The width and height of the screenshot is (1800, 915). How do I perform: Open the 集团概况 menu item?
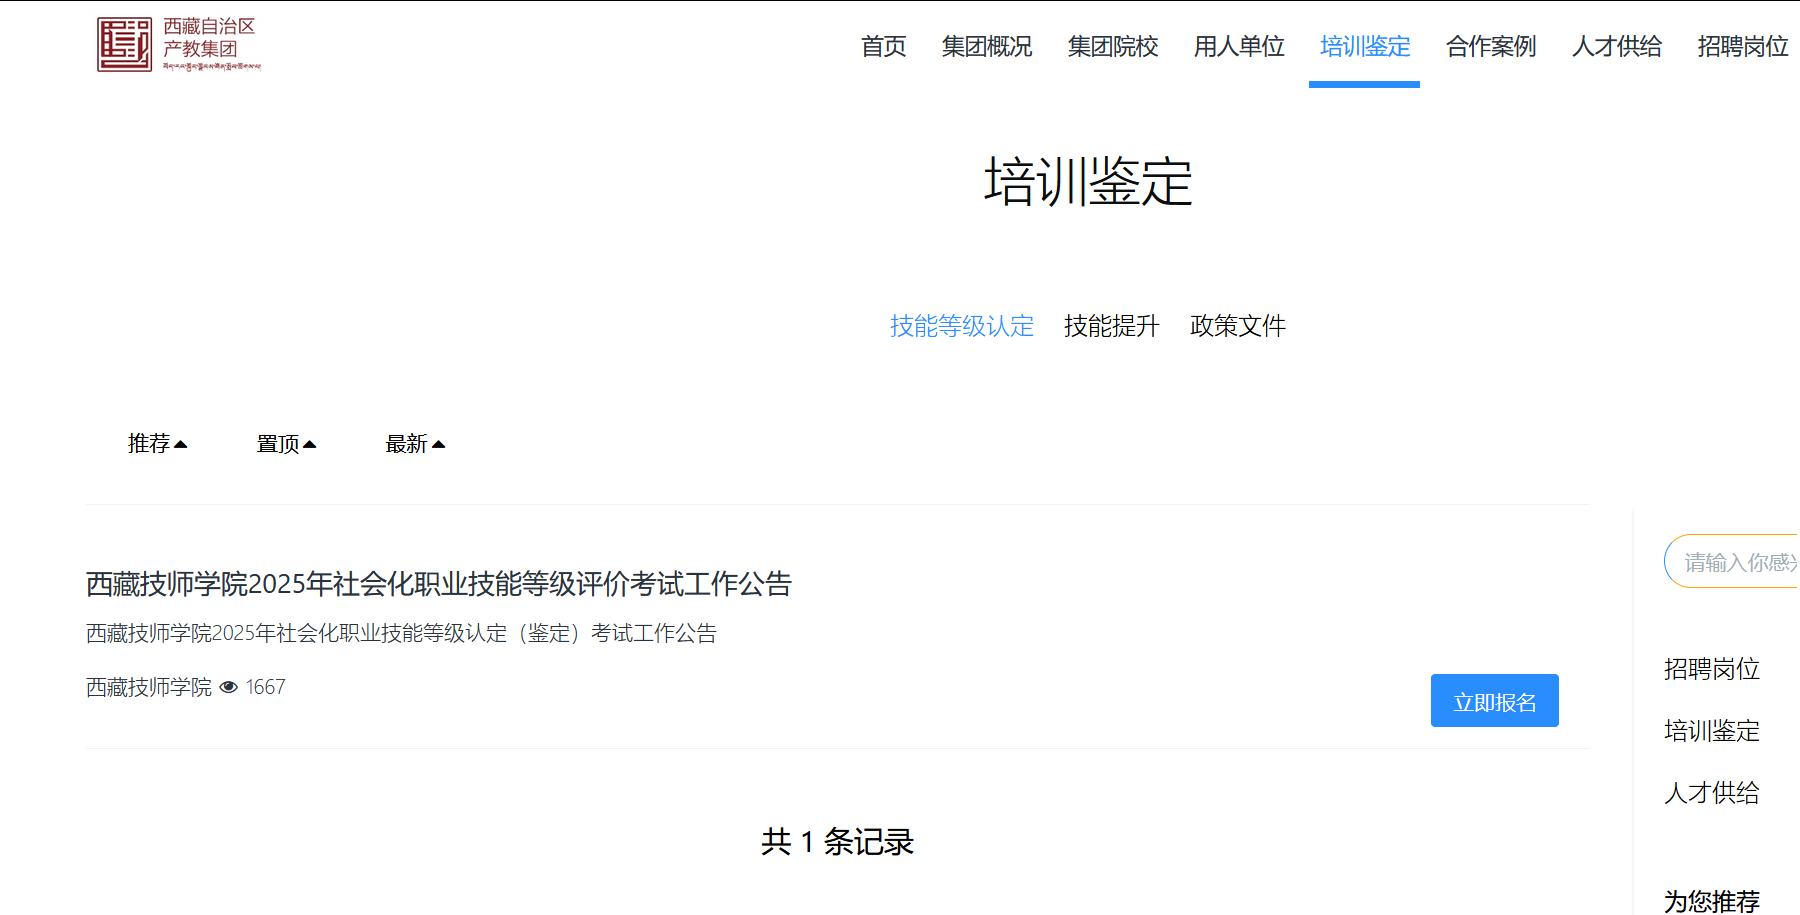(x=987, y=46)
